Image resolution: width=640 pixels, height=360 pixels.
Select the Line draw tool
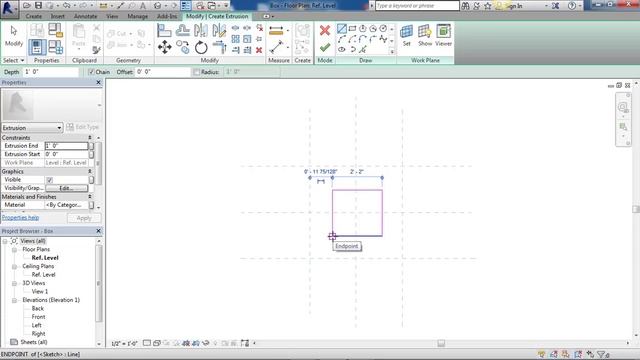(x=342, y=29)
